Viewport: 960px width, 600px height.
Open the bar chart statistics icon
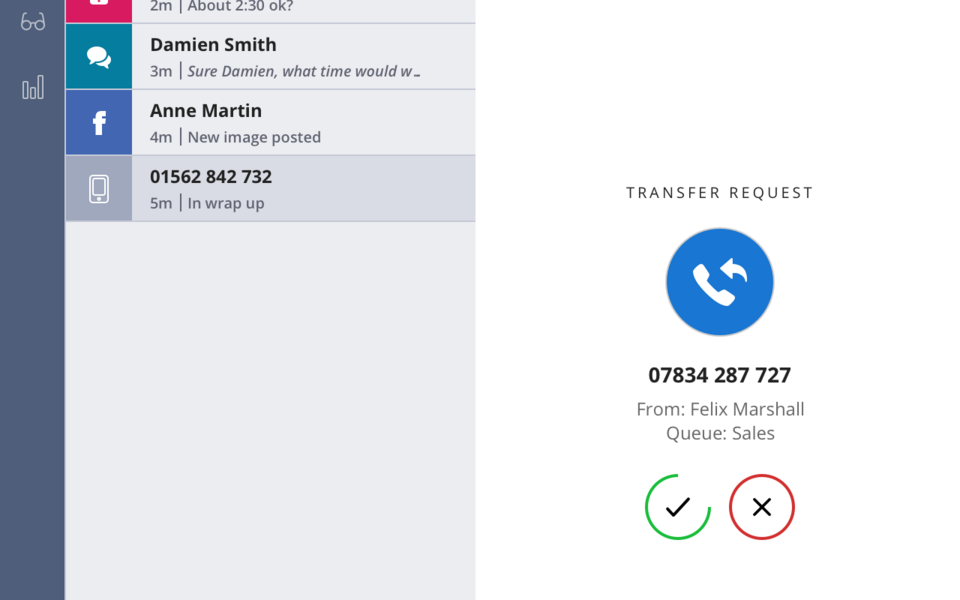pyautogui.click(x=33, y=87)
